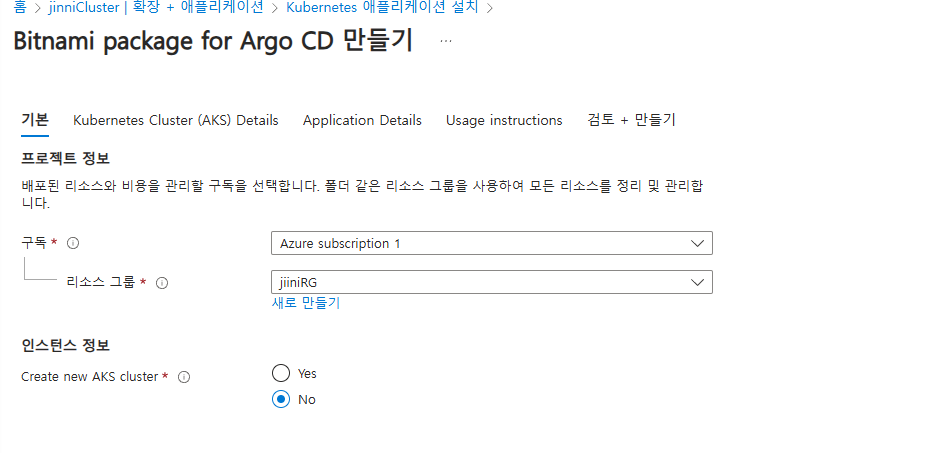926x453 pixels.
Task: Navigate to 홈 in breadcrumb
Action: coord(20,7)
